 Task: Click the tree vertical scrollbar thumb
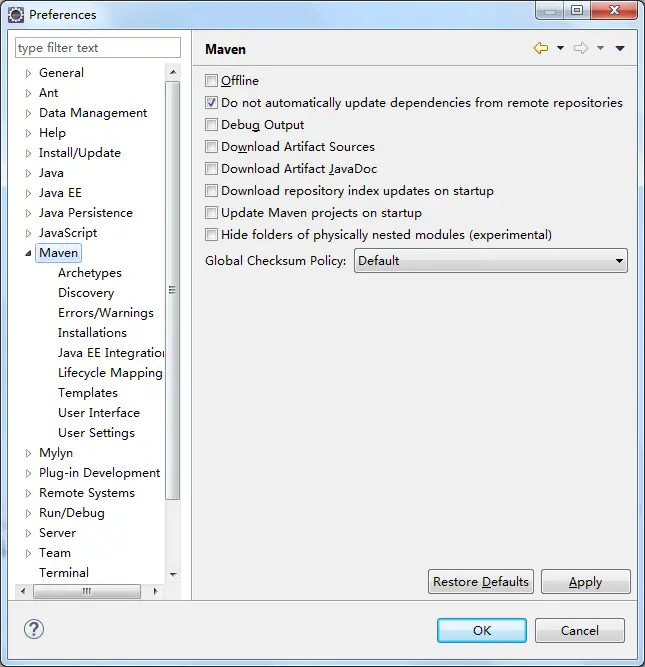click(x=172, y=291)
